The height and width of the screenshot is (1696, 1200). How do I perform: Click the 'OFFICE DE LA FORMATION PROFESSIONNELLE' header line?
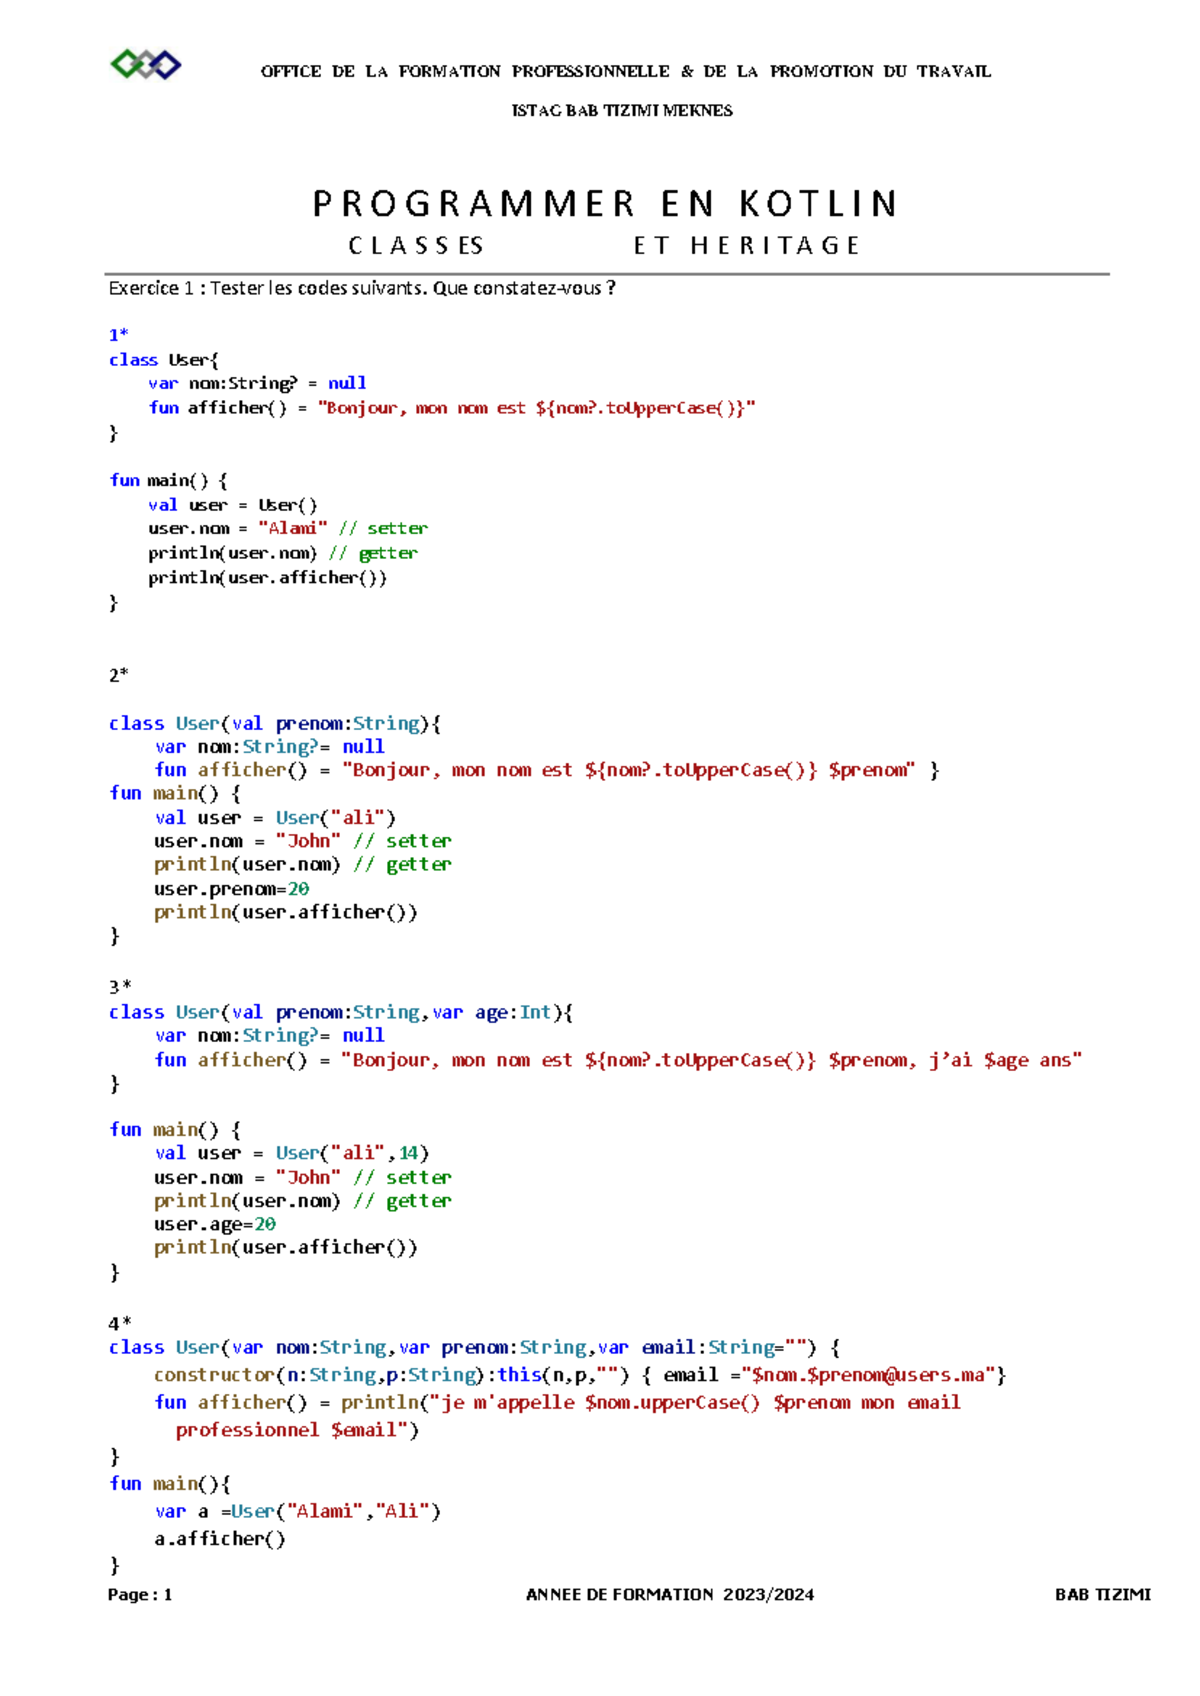pyautogui.click(x=626, y=71)
